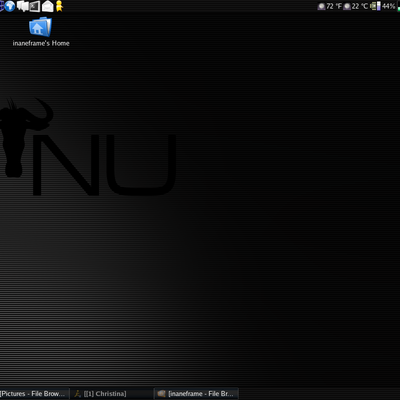Open the chat bubbles messenger launcher
Image resolution: width=400 pixels, height=400 pixels.
22,6
